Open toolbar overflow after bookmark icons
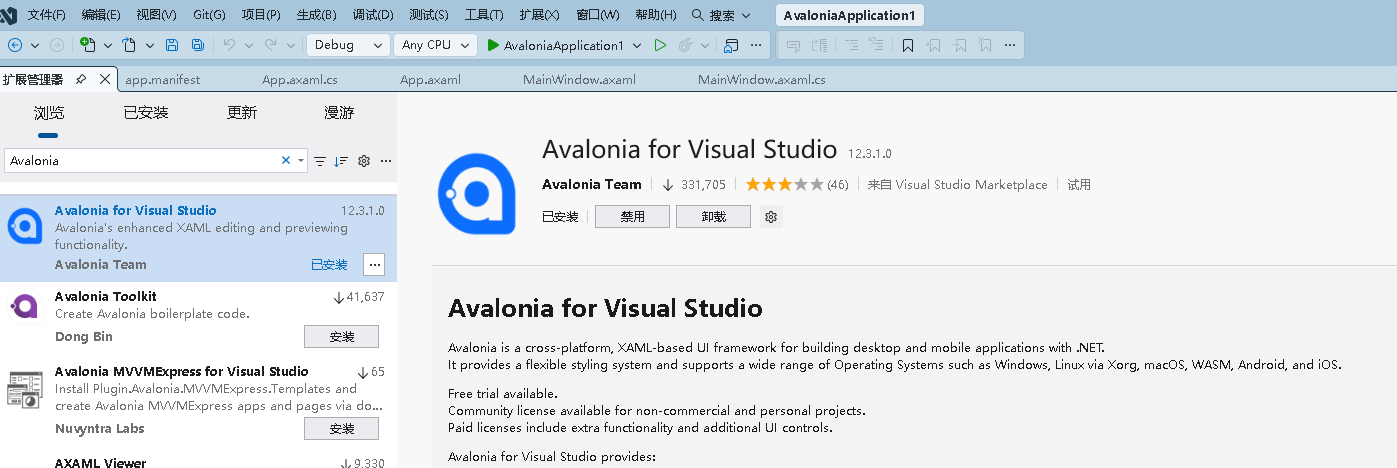The height and width of the screenshot is (468, 1397). coord(1010,45)
